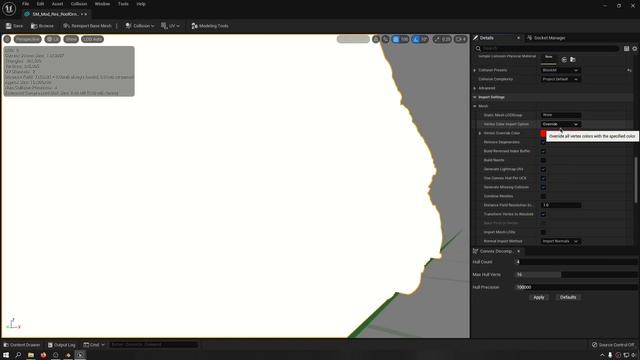640x360 pixels.
Task: Open Details panel settings gear
Action: coord(635,49)
